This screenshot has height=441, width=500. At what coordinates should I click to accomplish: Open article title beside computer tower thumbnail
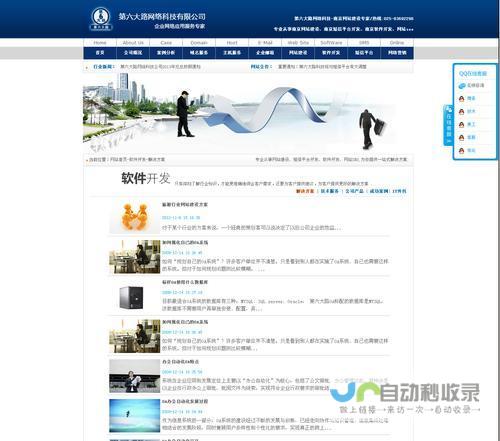tap(185, 282)
